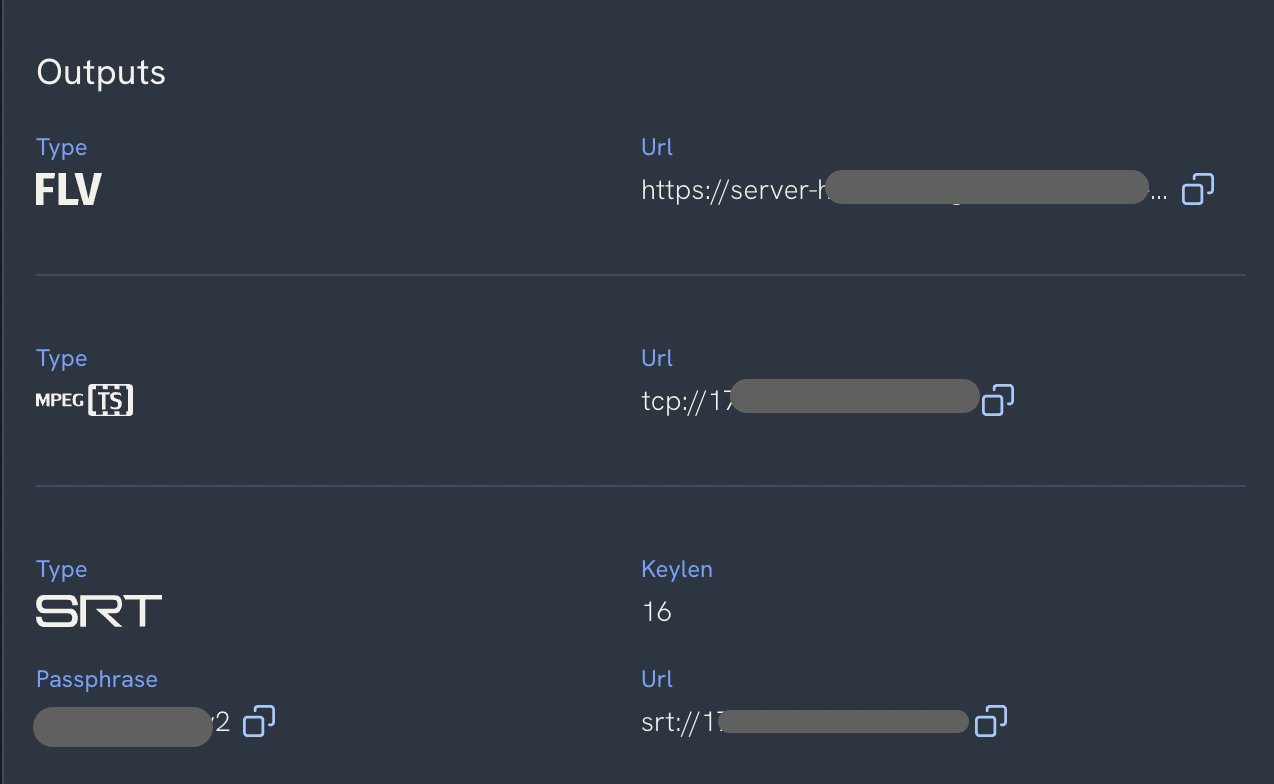Image resolution: width=1274 pixels, height=784 pixels.
Task: Select the MPEG-TS format badge
Action: click(84, 399)
